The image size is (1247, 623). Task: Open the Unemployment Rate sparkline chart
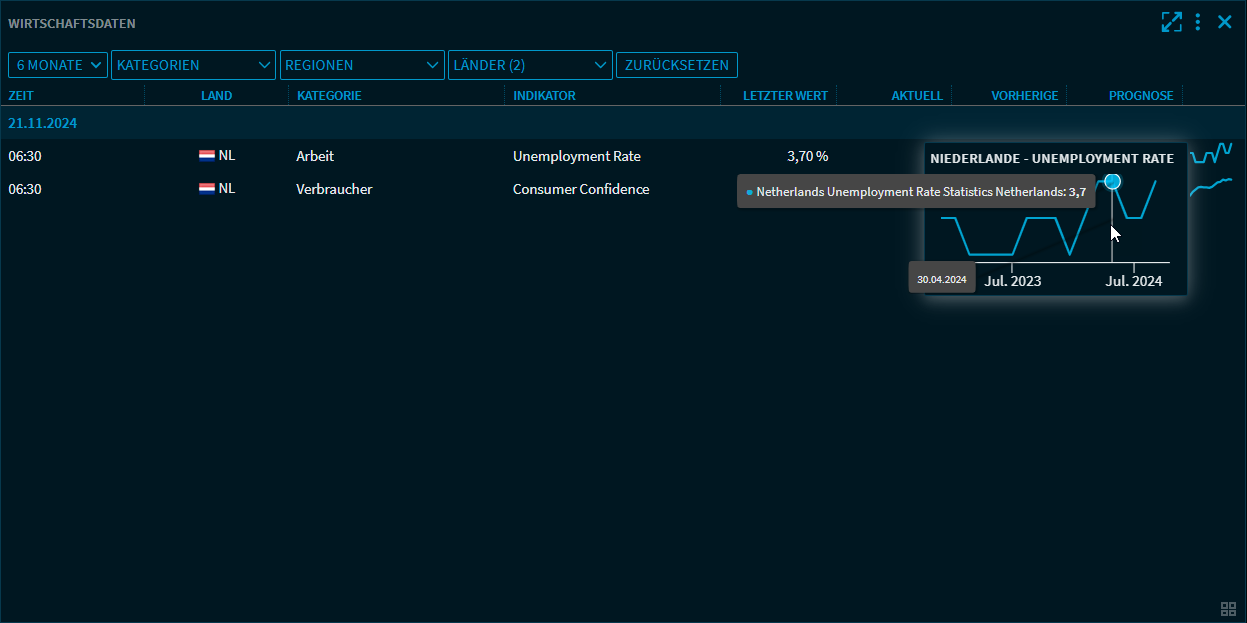tap(1211, 153)
